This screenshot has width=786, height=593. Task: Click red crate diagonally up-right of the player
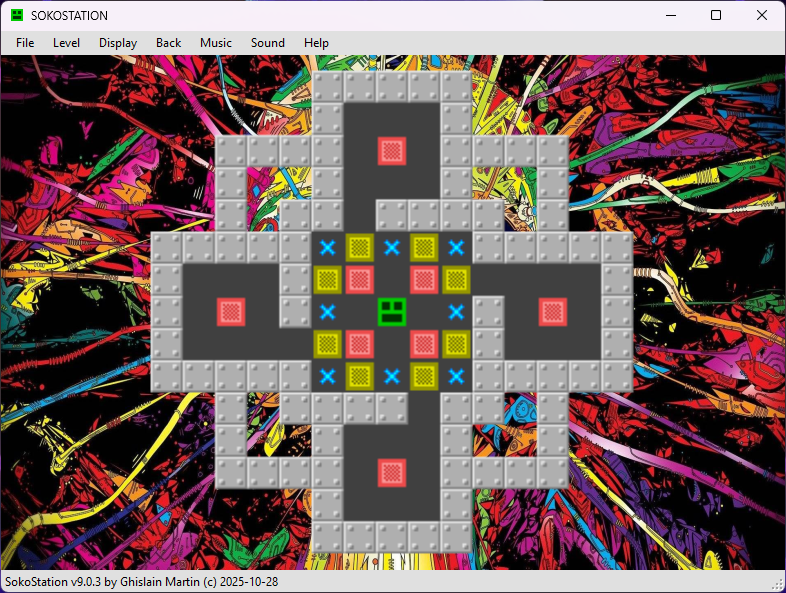click(424, 280)
